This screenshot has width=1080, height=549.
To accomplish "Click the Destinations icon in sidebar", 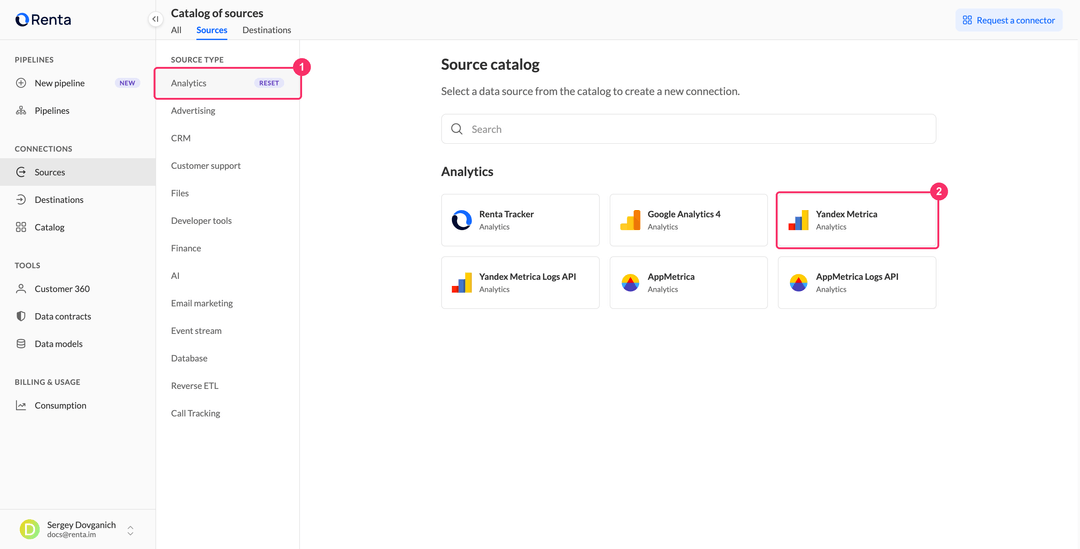I will (21, 200).
